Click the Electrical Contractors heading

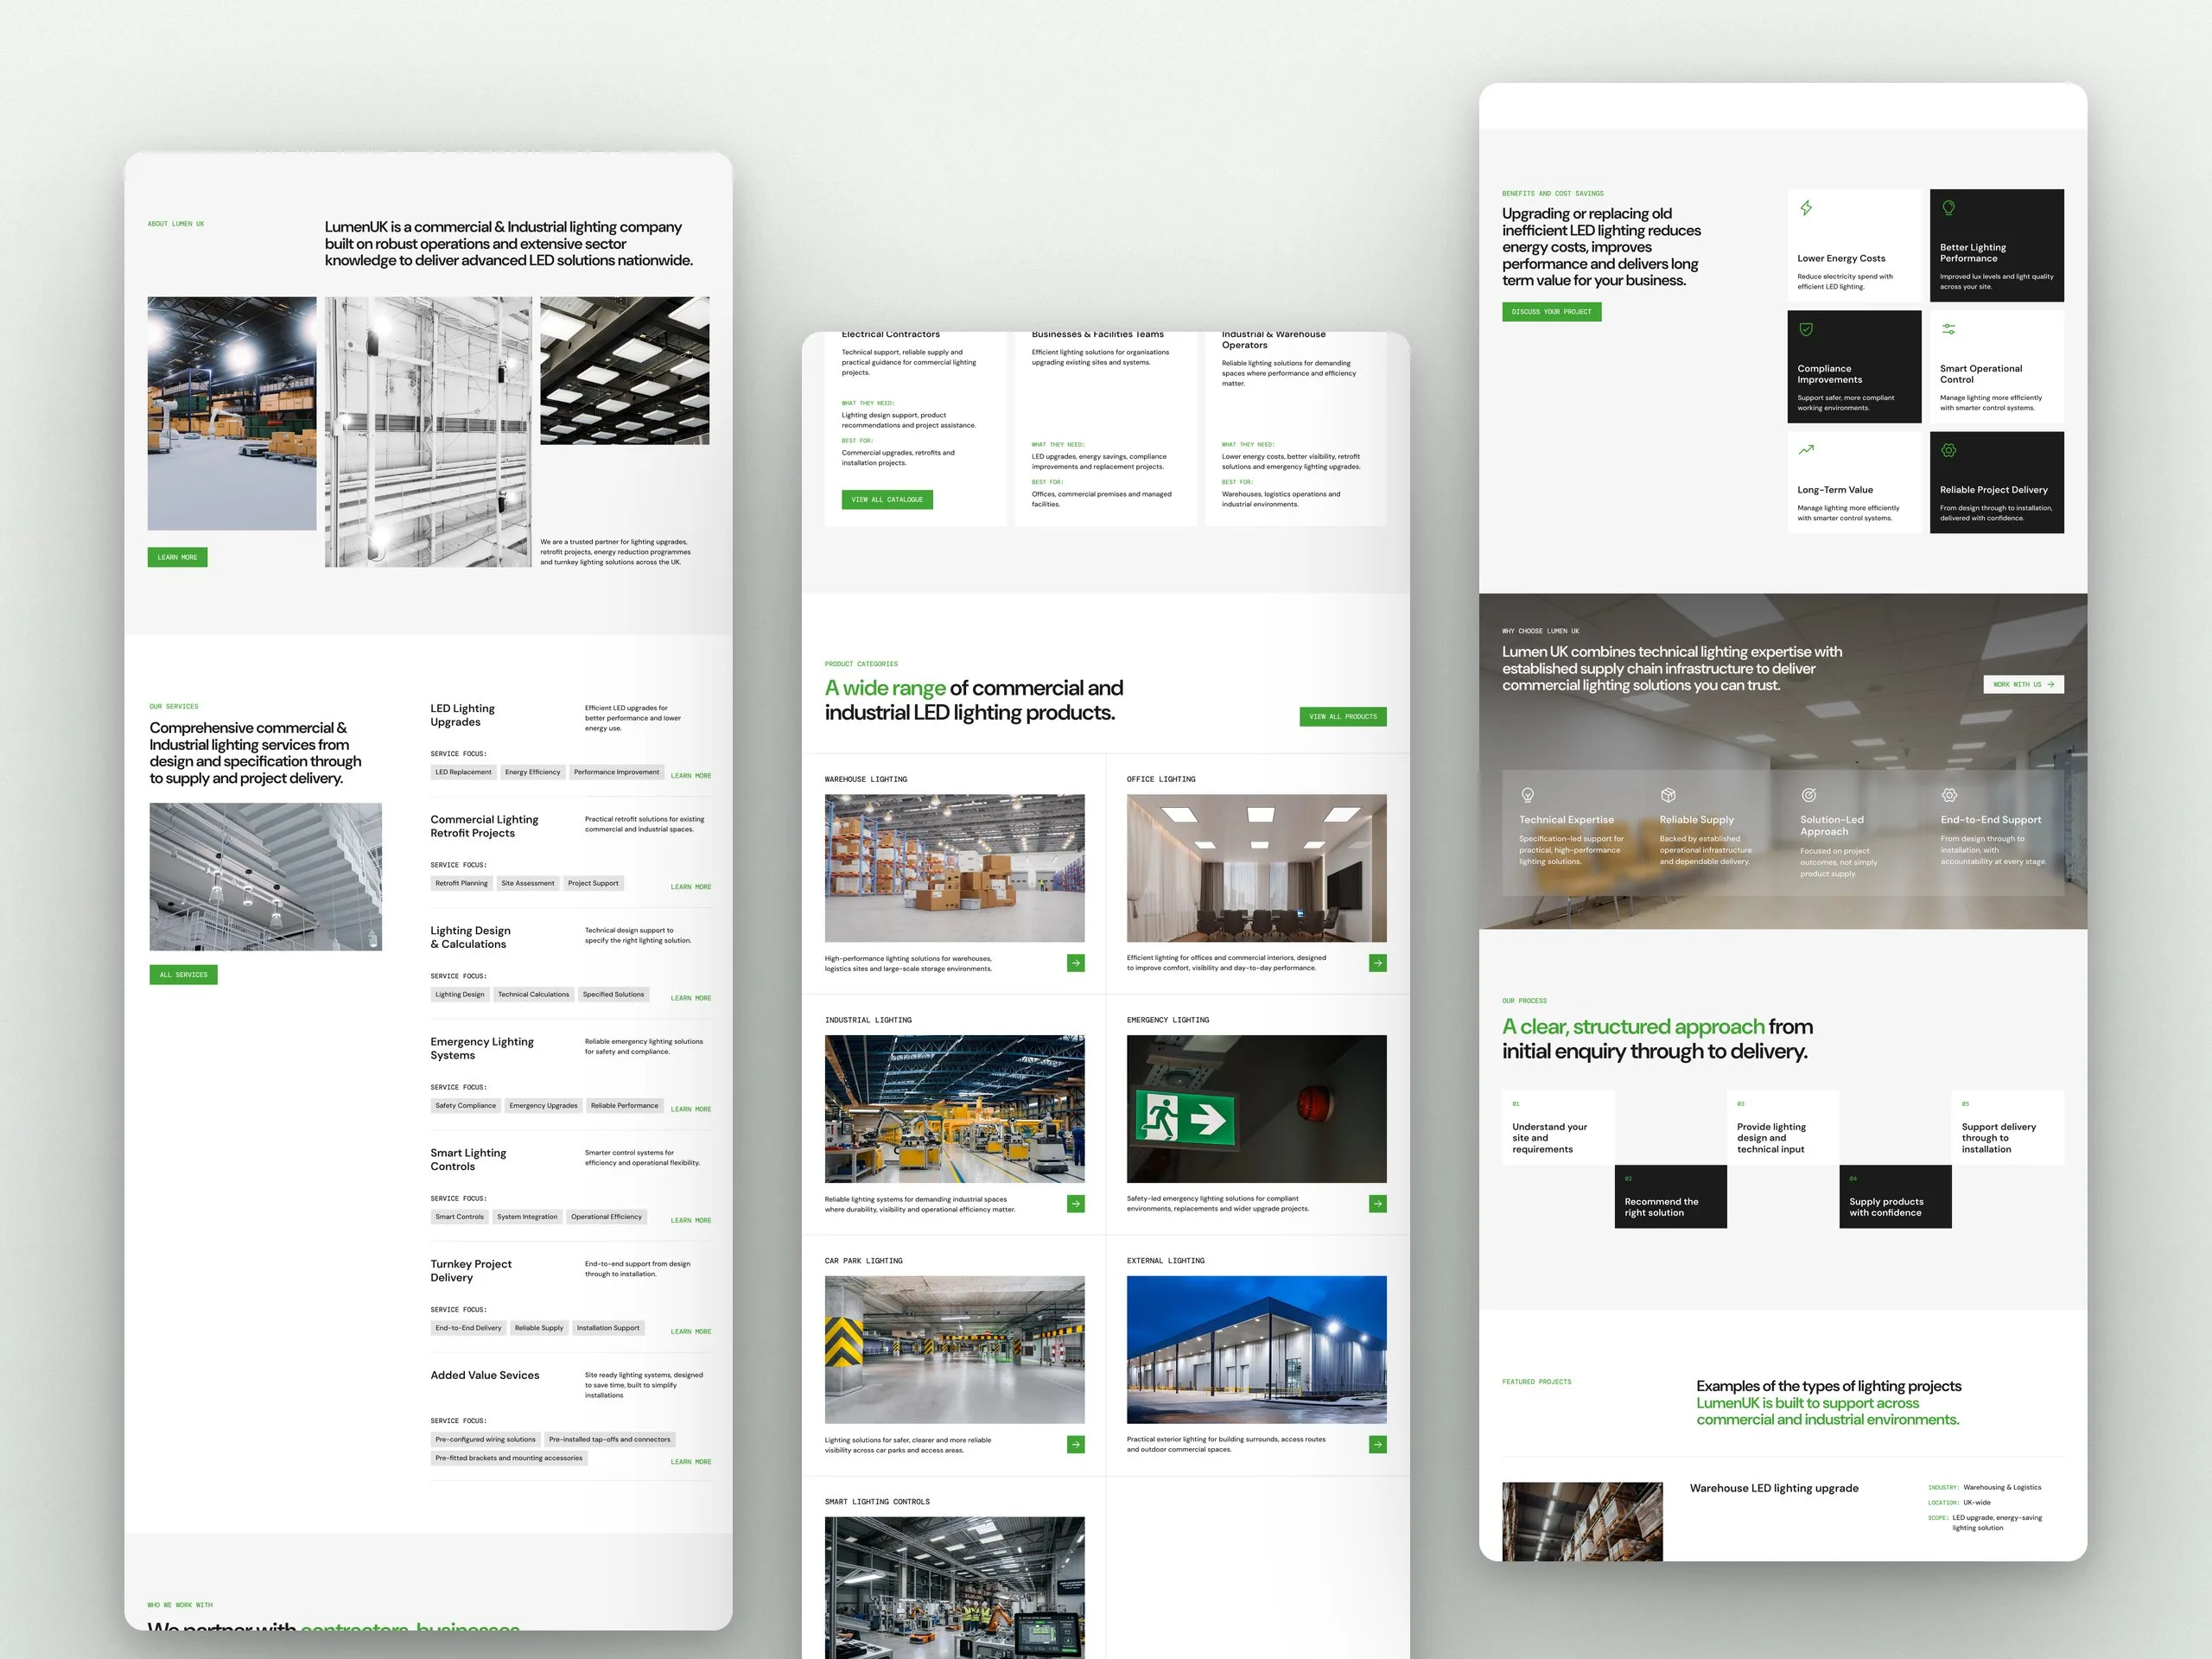tap(890, 335)
